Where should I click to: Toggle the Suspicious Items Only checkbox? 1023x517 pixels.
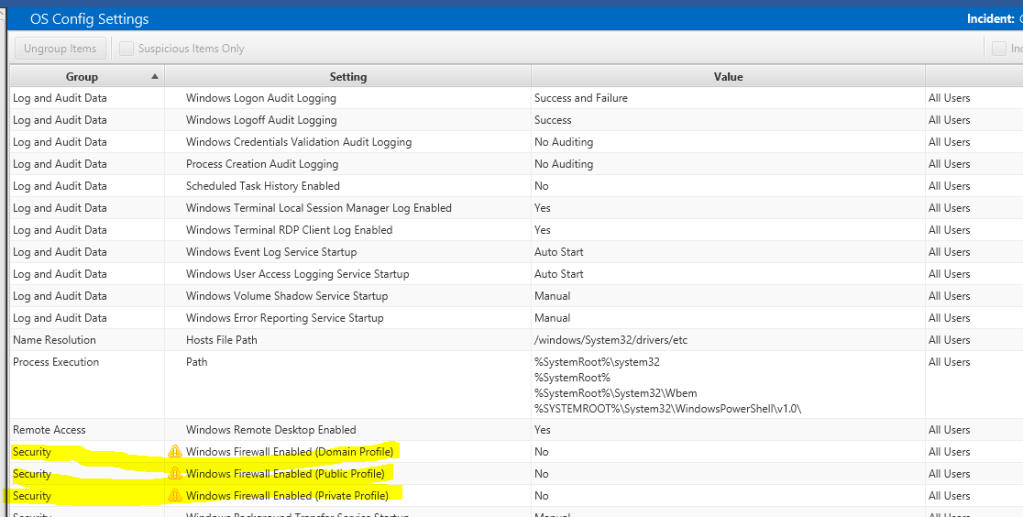[127, 49]
